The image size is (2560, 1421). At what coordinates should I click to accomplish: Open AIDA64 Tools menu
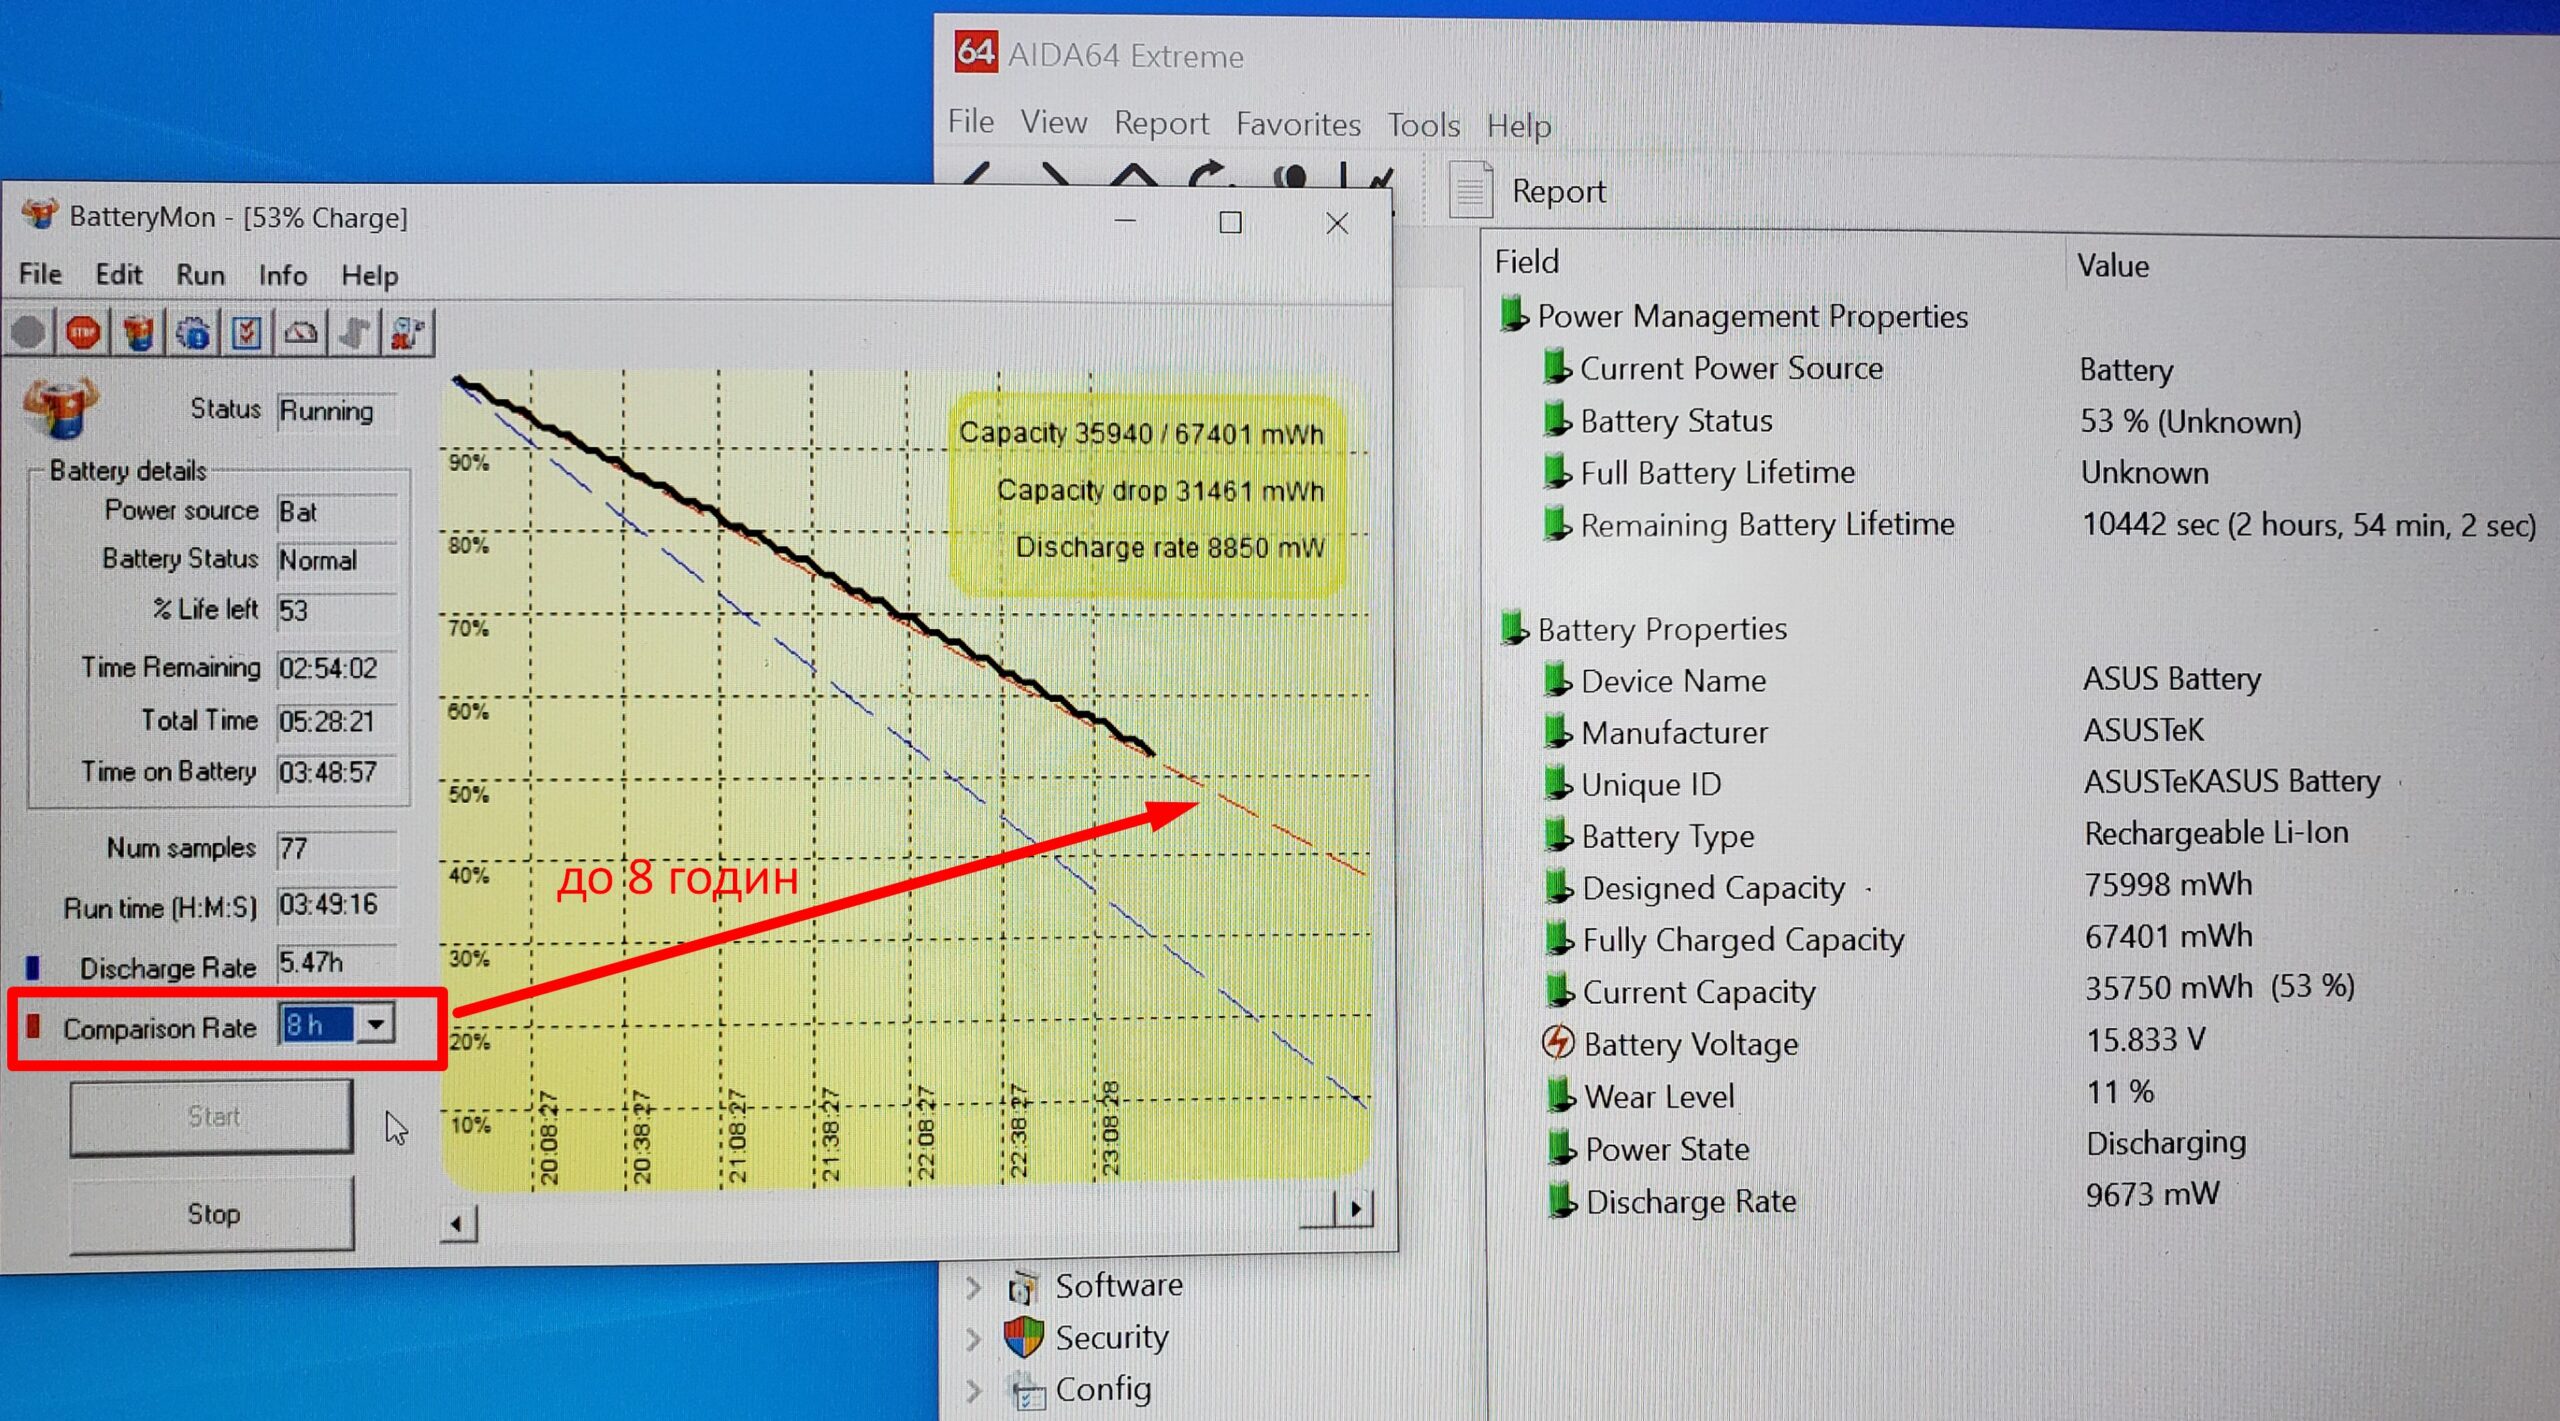tap(1423, 125)
